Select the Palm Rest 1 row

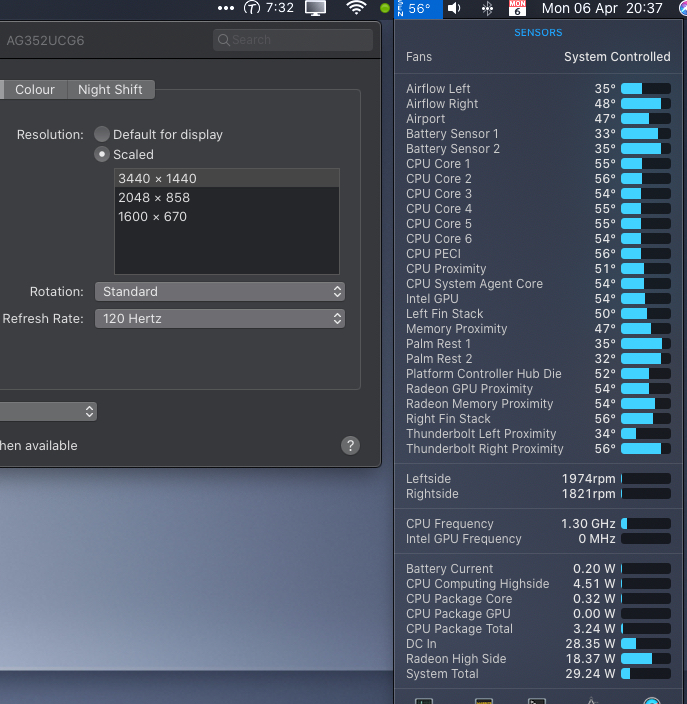(x=538, y=344)
